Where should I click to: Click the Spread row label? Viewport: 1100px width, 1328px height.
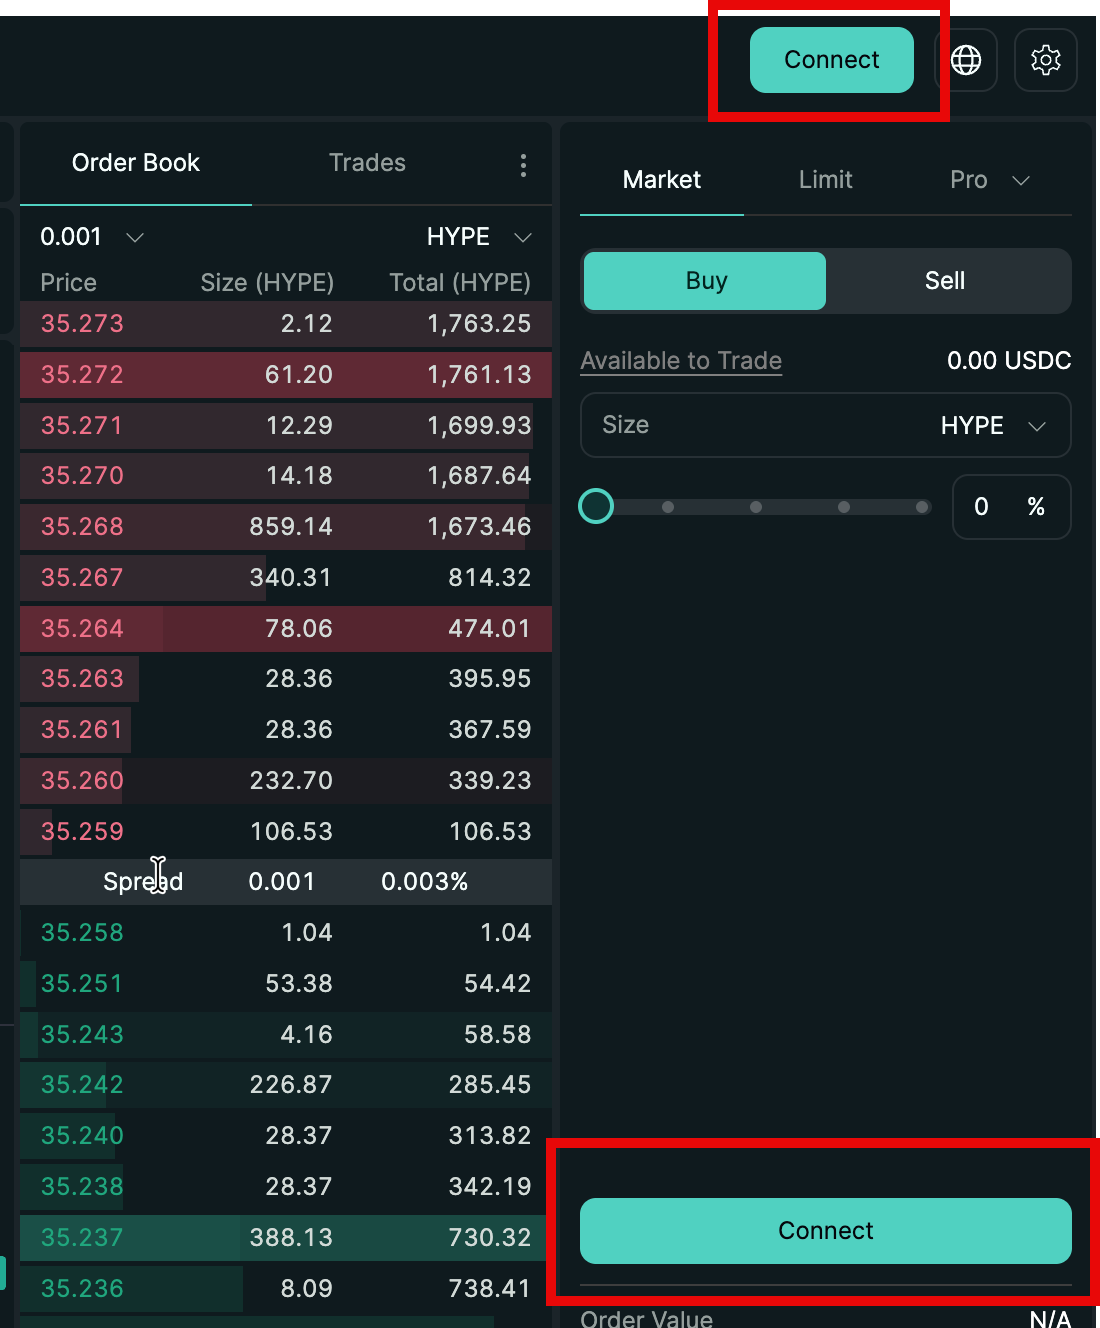[143, 882]
